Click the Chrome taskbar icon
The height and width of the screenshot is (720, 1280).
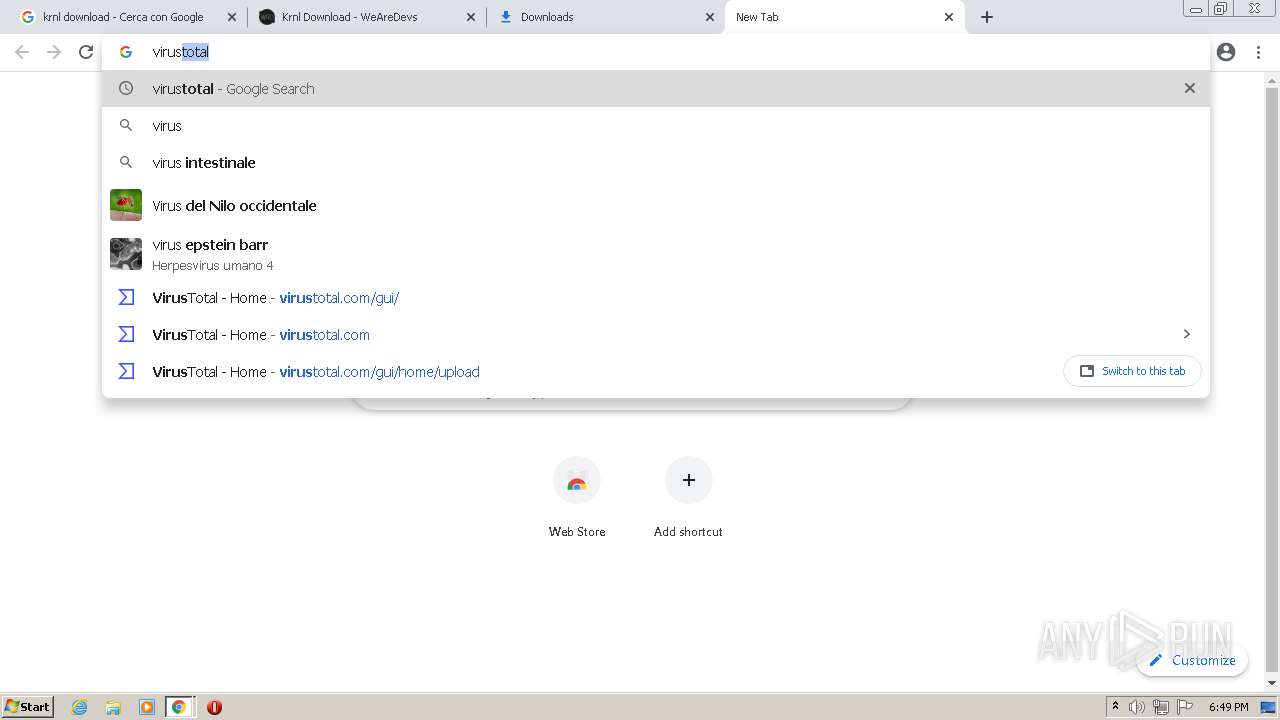[x=179, y=707]
